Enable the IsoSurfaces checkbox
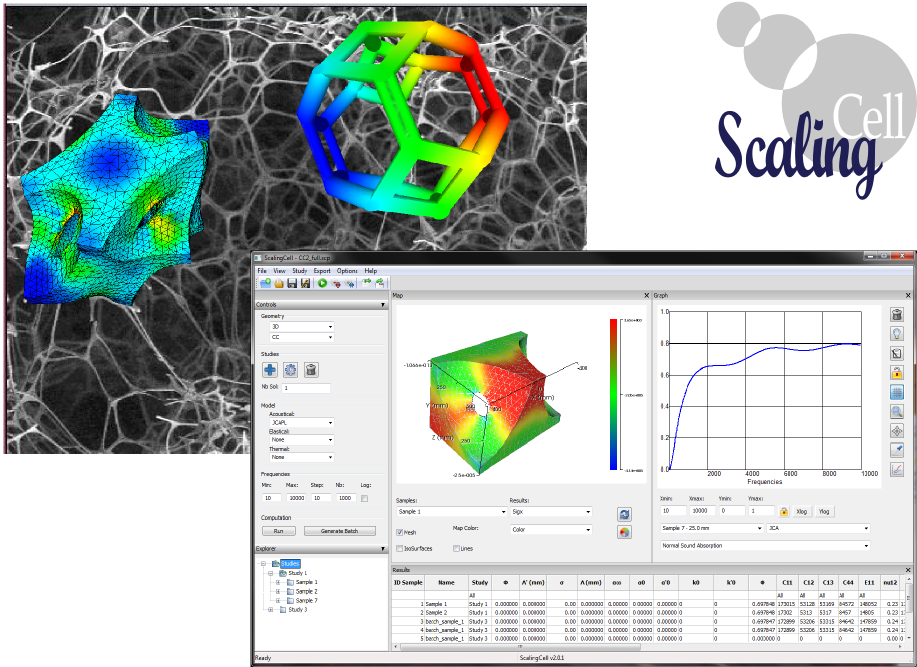Viewport: 917px width, 667px height. click(x=399, y=549)
